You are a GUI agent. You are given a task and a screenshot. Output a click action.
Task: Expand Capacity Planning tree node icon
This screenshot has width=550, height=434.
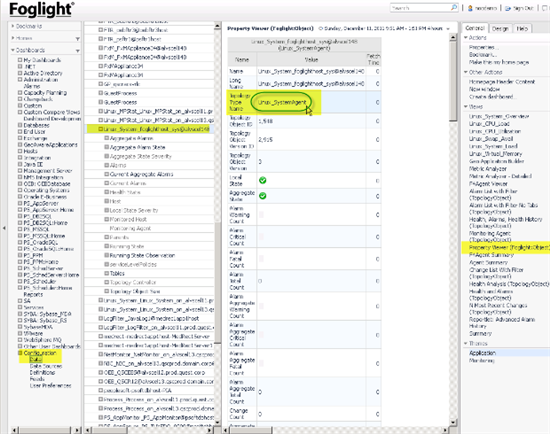[20, 93]
